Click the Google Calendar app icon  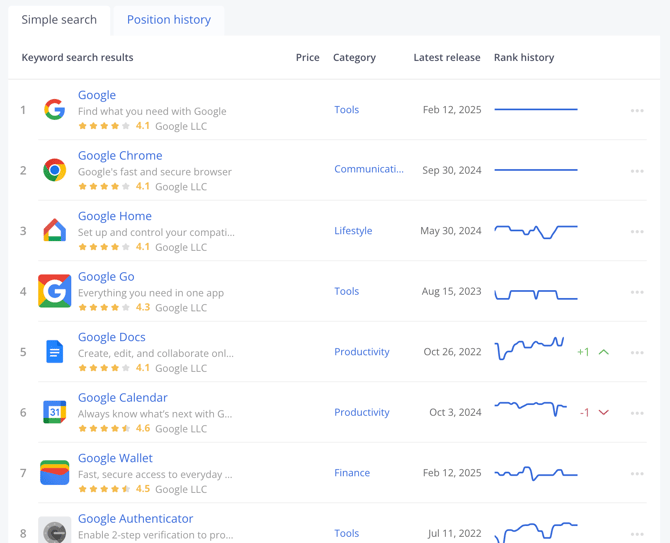(x=55, y=412)
